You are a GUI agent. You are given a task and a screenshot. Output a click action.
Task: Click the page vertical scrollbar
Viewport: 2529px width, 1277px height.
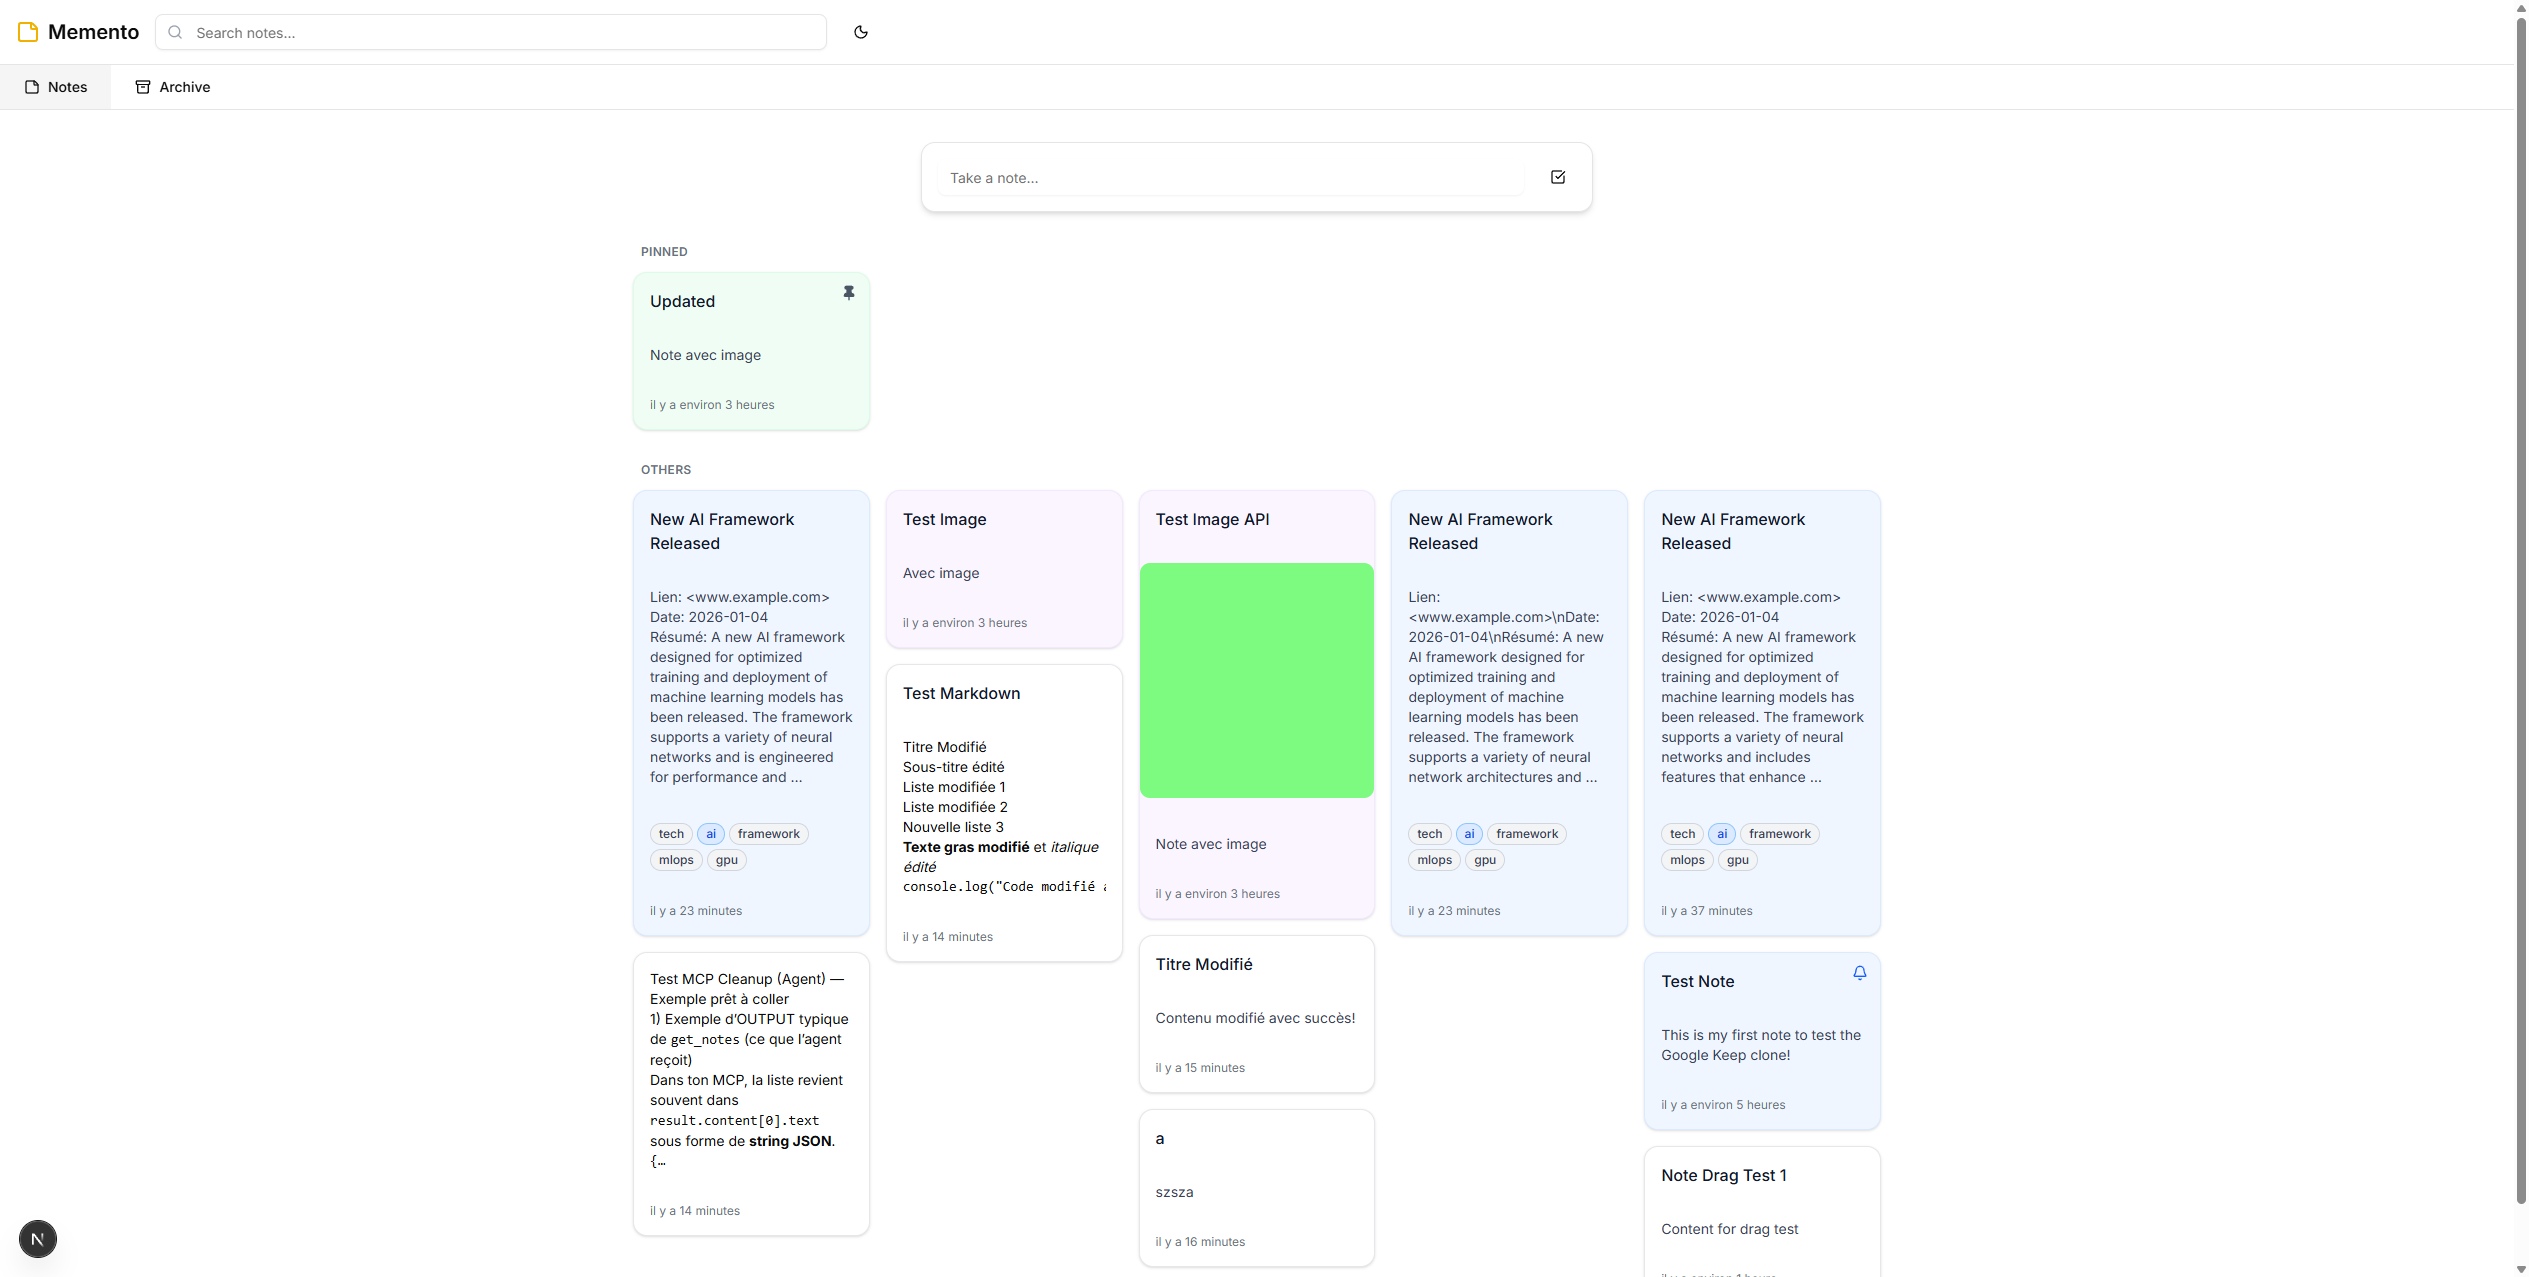point(2520,600)
